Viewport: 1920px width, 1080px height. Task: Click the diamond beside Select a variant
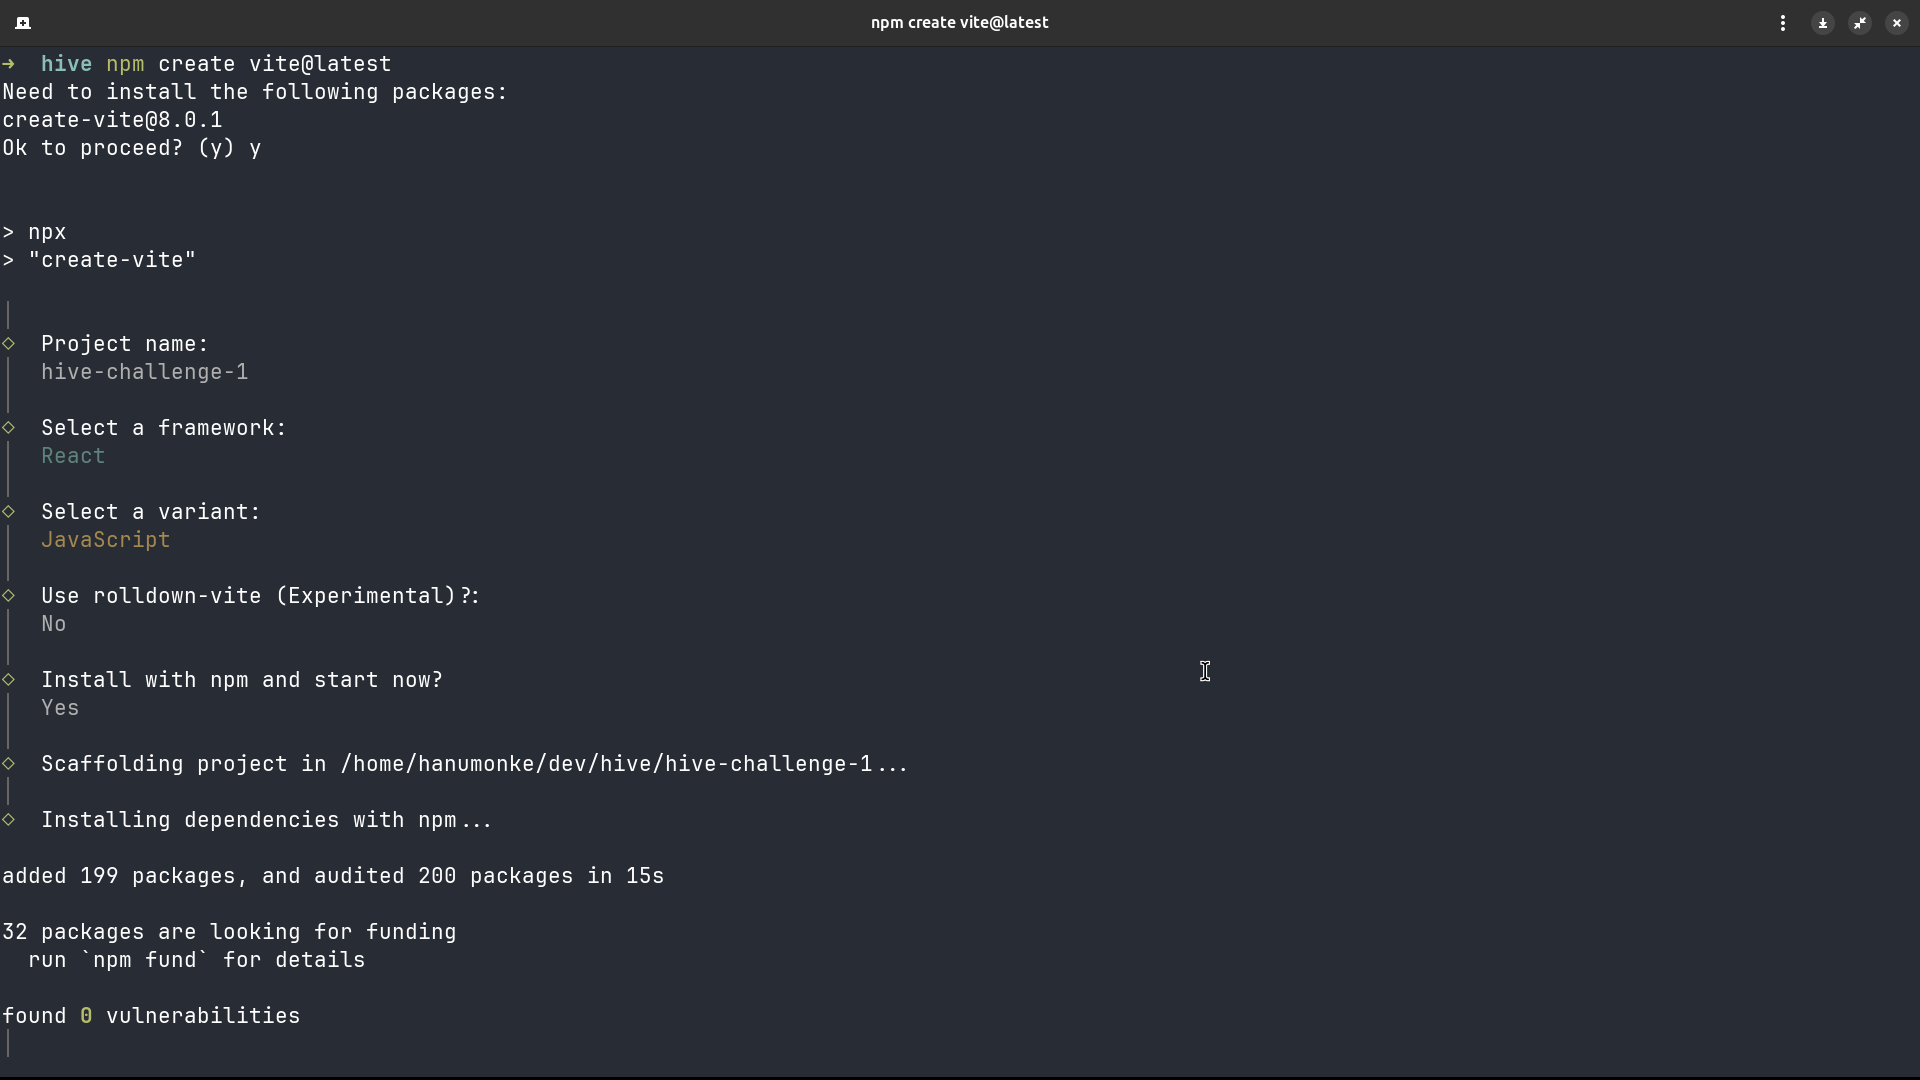point(9,512)
